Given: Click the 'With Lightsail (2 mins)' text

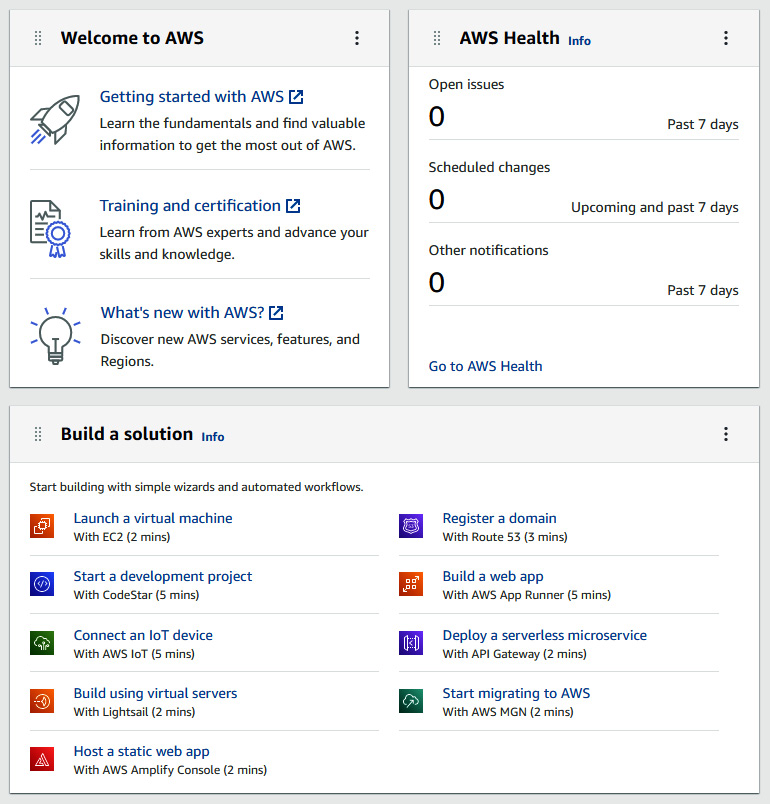Looking at the screenshot, I should 134,712.
